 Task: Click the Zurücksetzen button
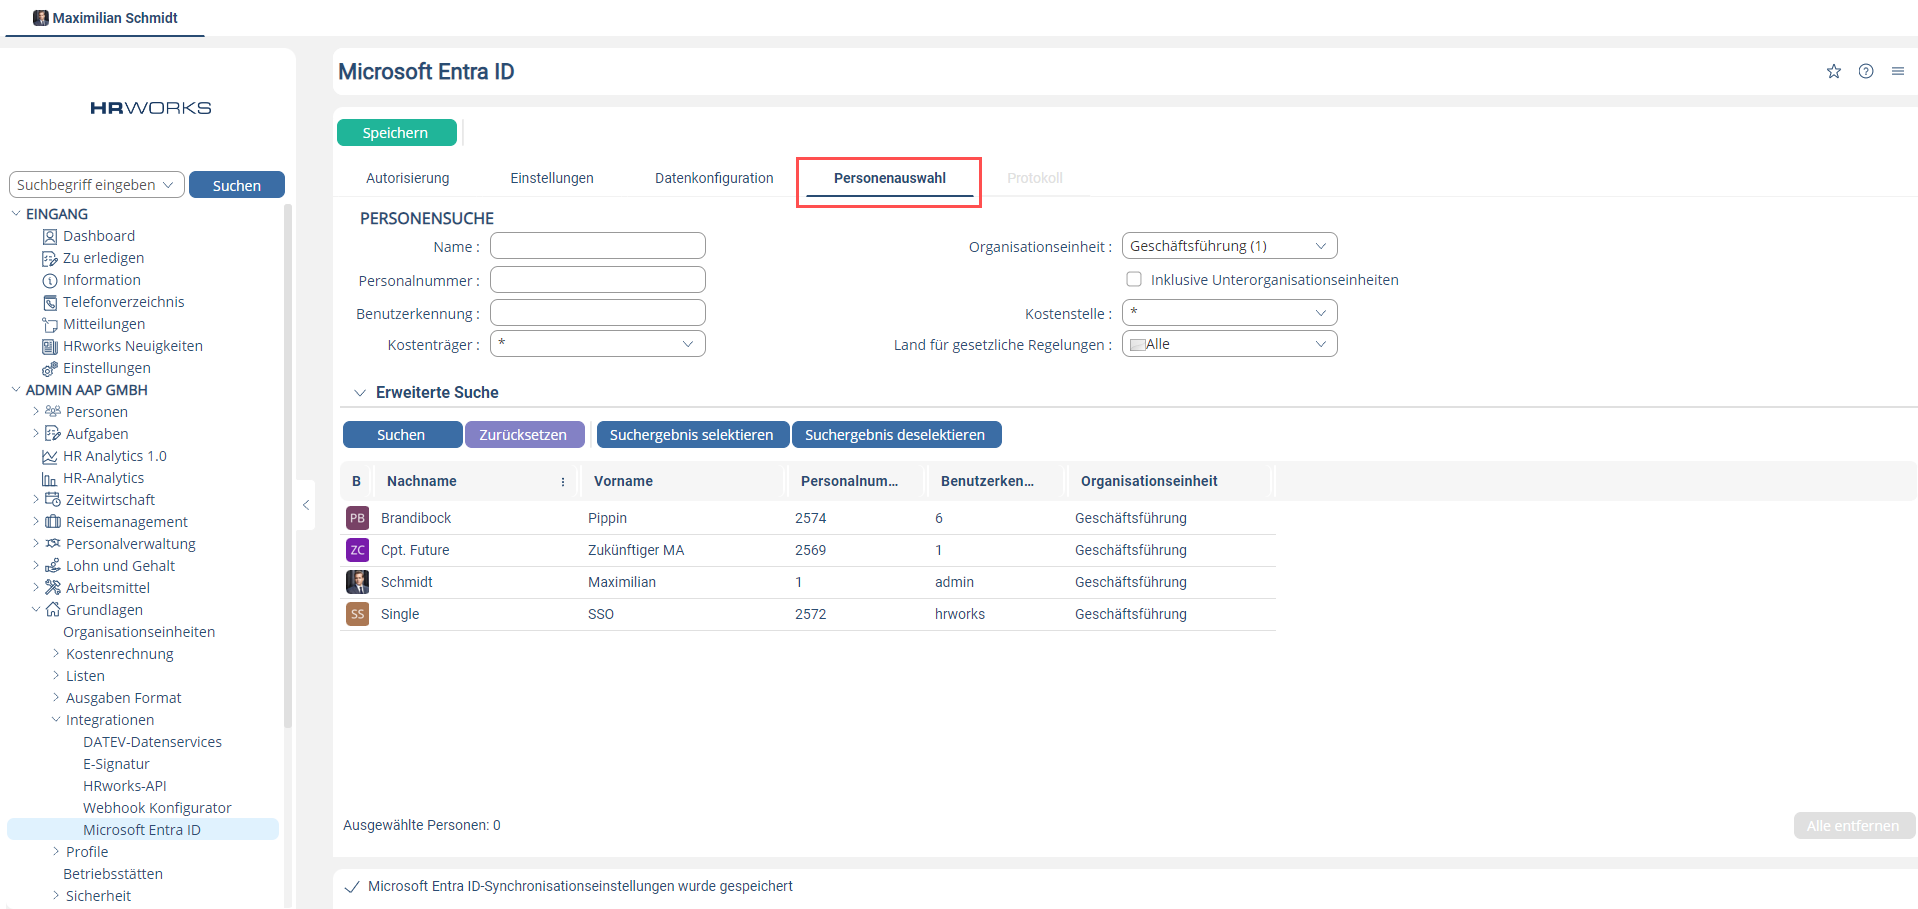coord(524,435)
